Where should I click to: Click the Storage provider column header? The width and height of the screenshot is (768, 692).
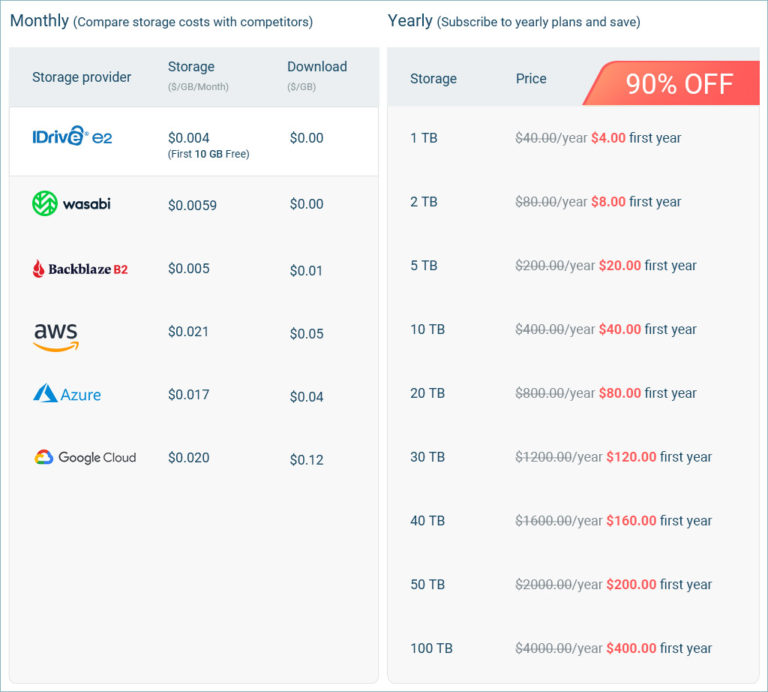(x=82, y=77)
